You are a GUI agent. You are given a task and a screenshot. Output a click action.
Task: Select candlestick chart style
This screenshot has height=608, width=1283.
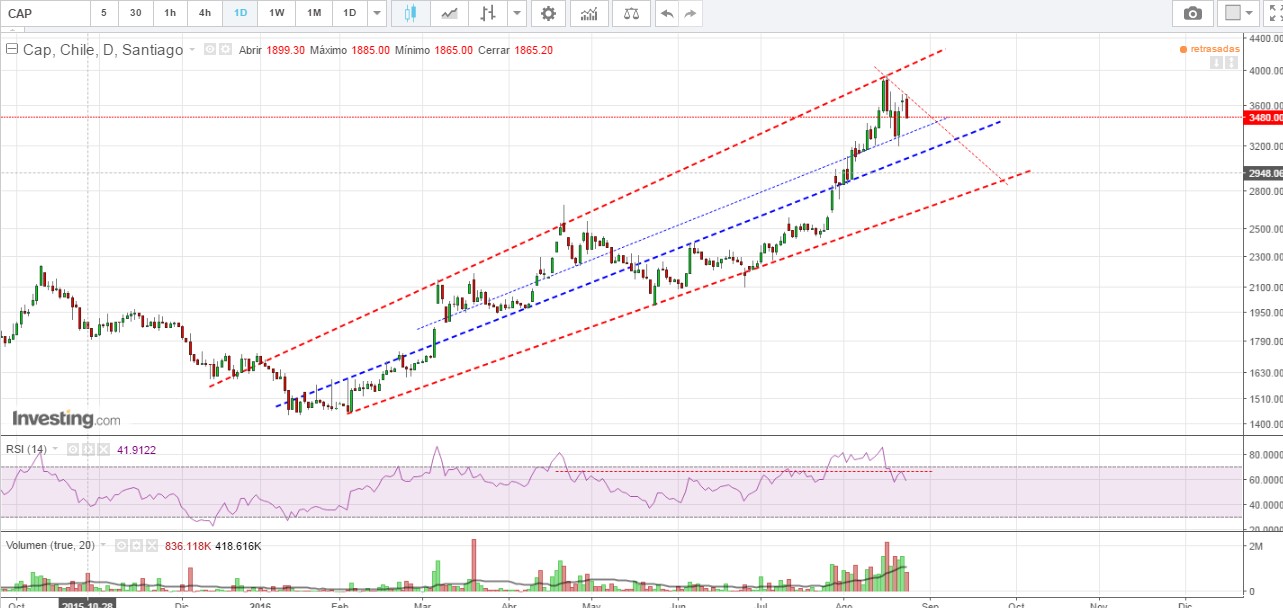[x=411, y=13]
